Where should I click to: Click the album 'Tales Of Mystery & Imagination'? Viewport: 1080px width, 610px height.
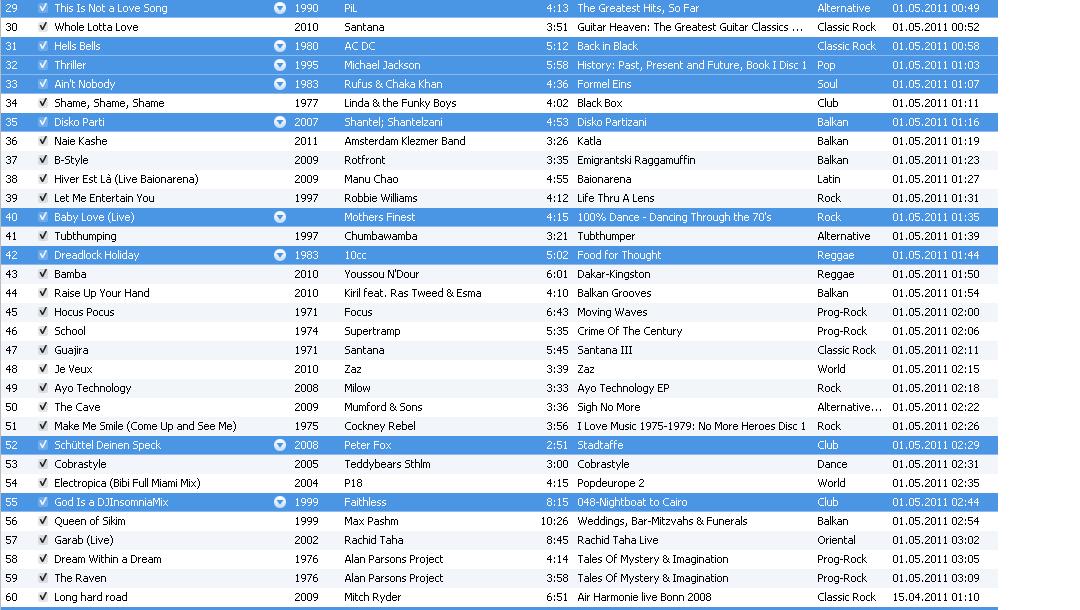pos(651,559)
